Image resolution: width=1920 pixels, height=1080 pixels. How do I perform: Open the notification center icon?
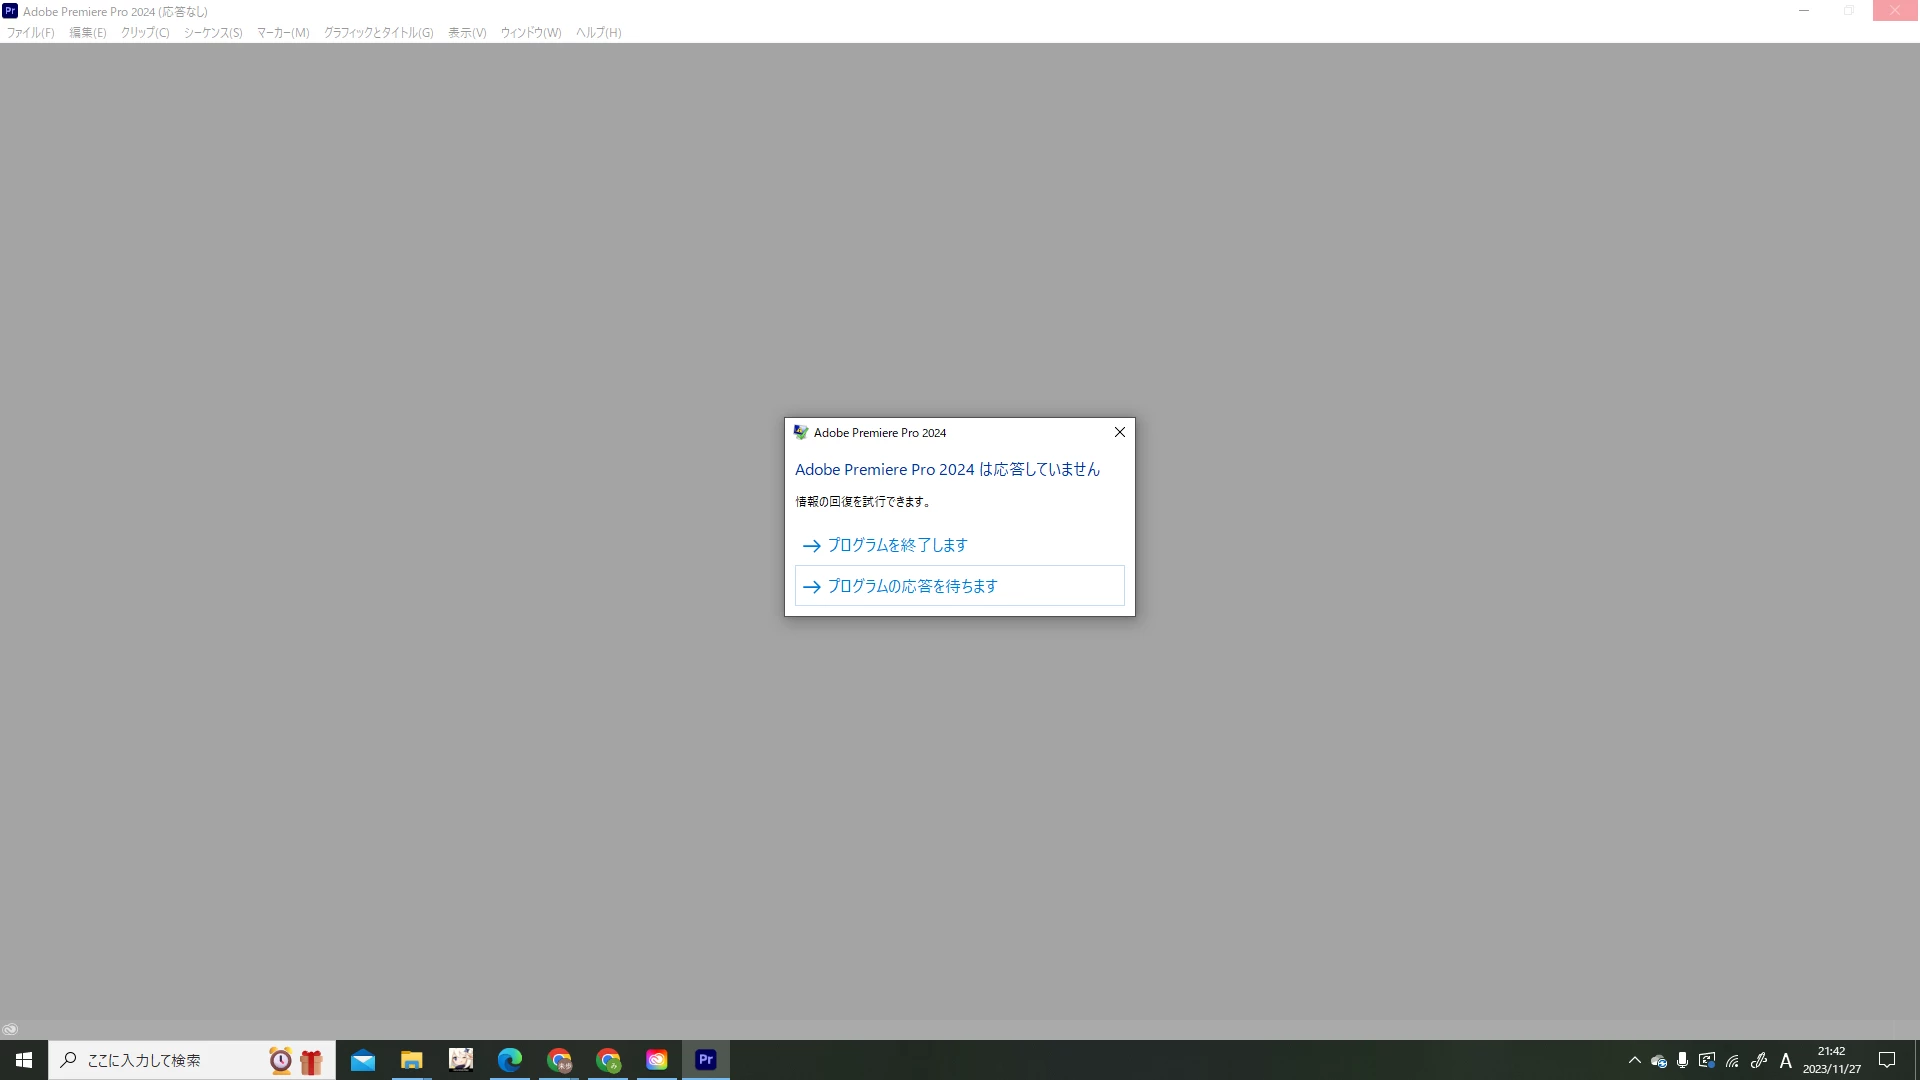pos(1887,1060)
